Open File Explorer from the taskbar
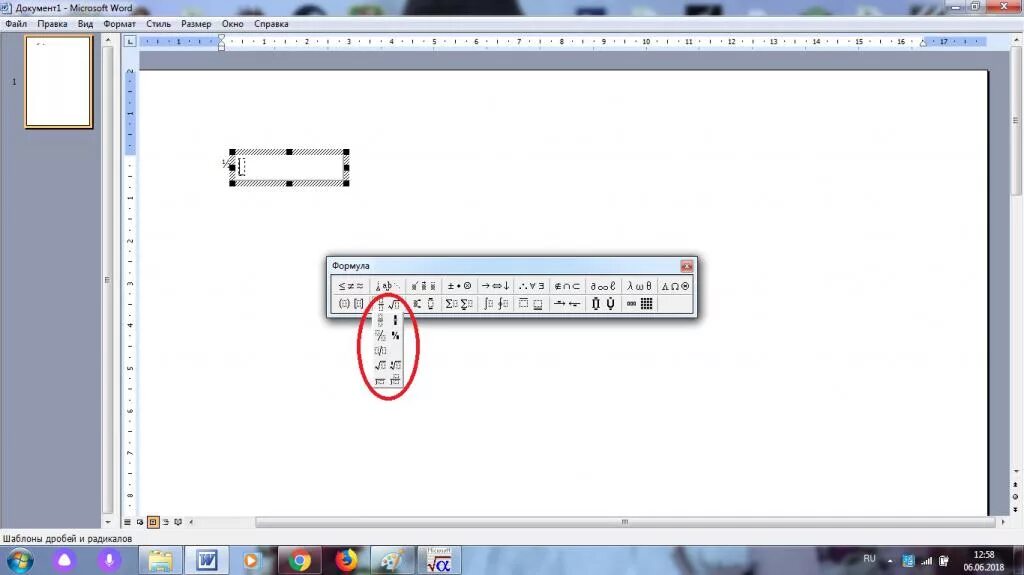The width and height of the screenshot is (1024, 575). [x=160, y=561]
